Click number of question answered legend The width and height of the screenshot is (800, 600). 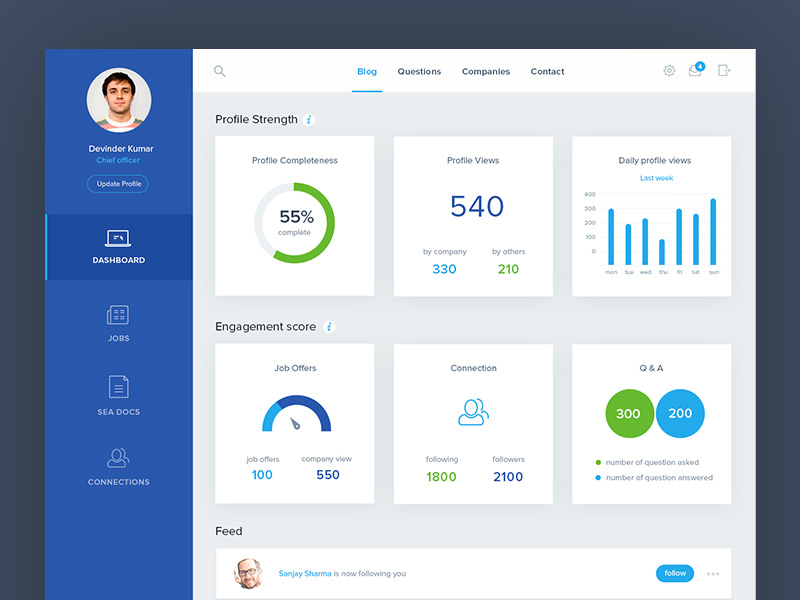click(659, 478)
